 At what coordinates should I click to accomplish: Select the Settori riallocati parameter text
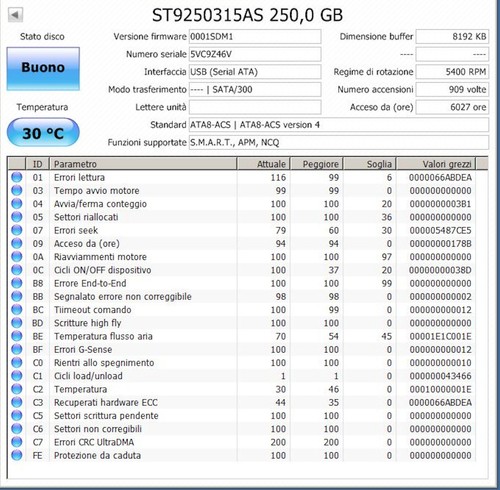coord(86,217)
